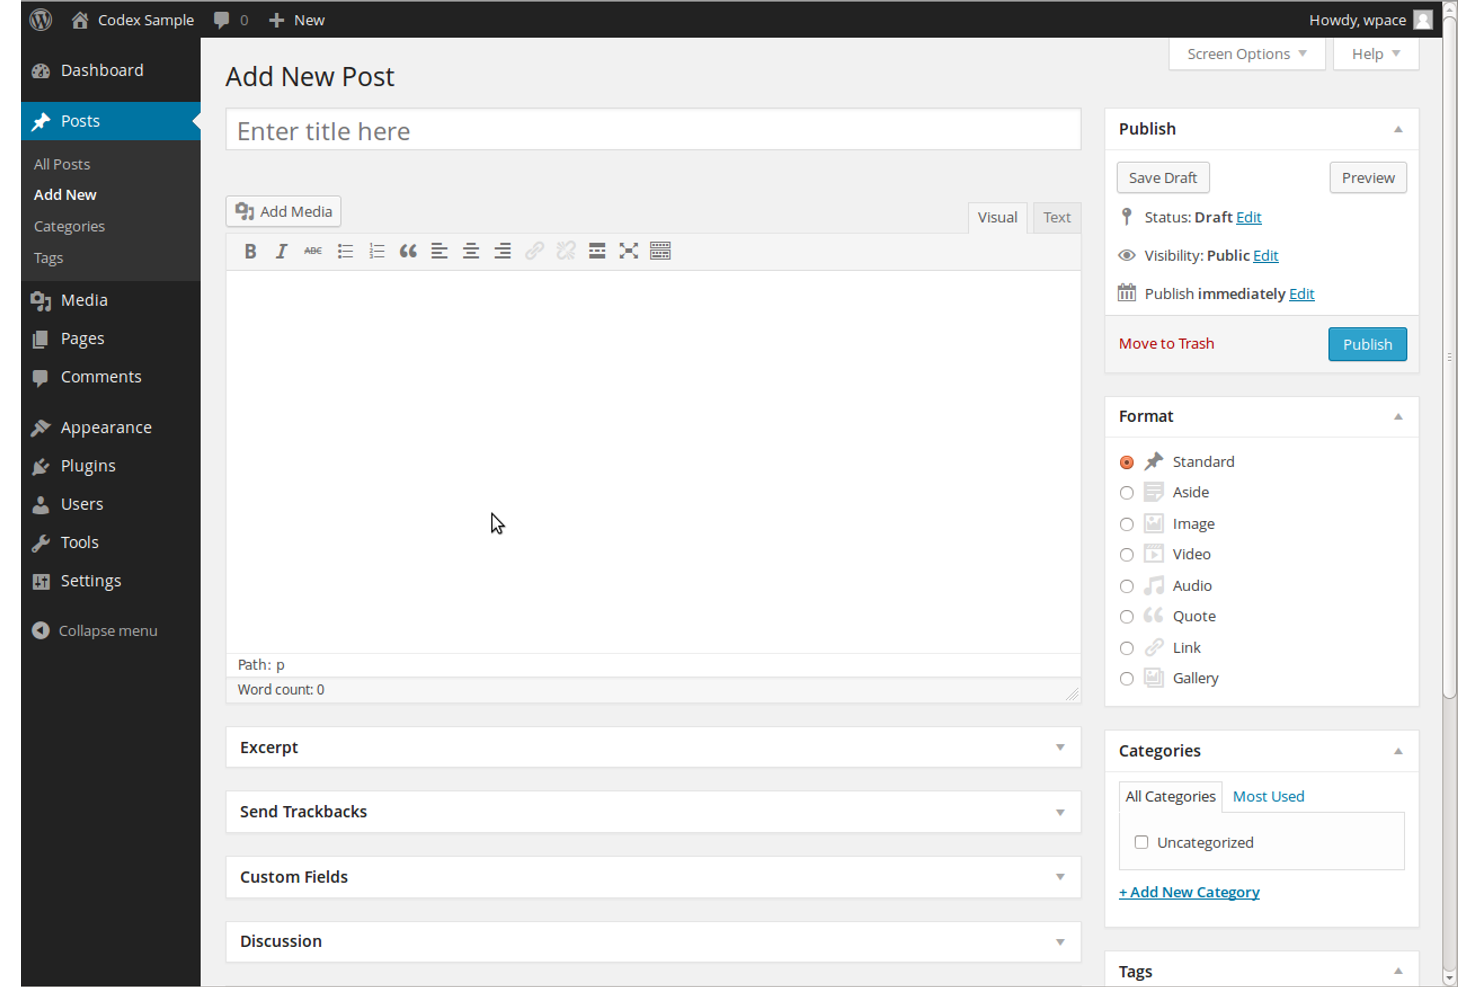1480x987 pixels.
Task: Toggle bold formatting in the editor toolbar
Action: click(x=250, y=251)
